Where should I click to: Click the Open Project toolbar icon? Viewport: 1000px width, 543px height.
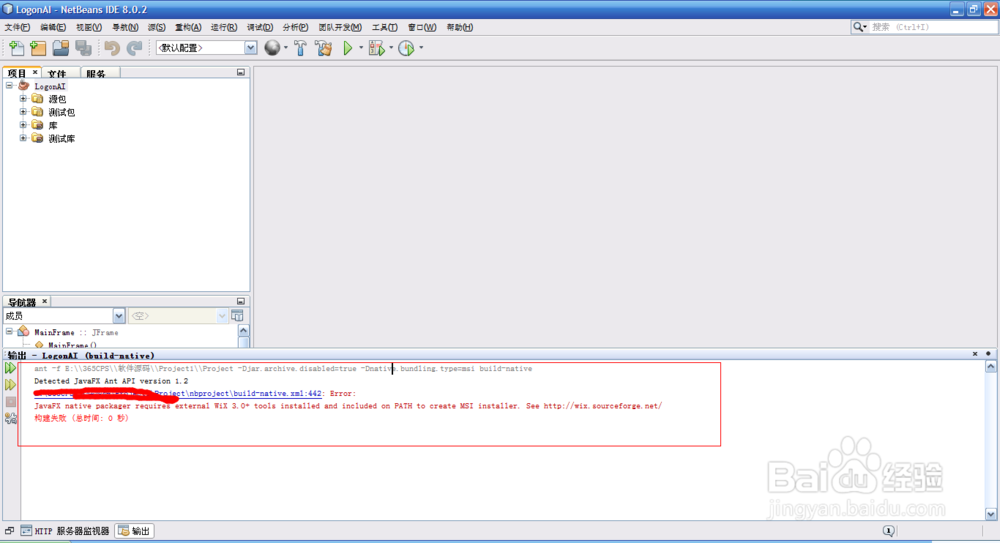pos(61,48)
